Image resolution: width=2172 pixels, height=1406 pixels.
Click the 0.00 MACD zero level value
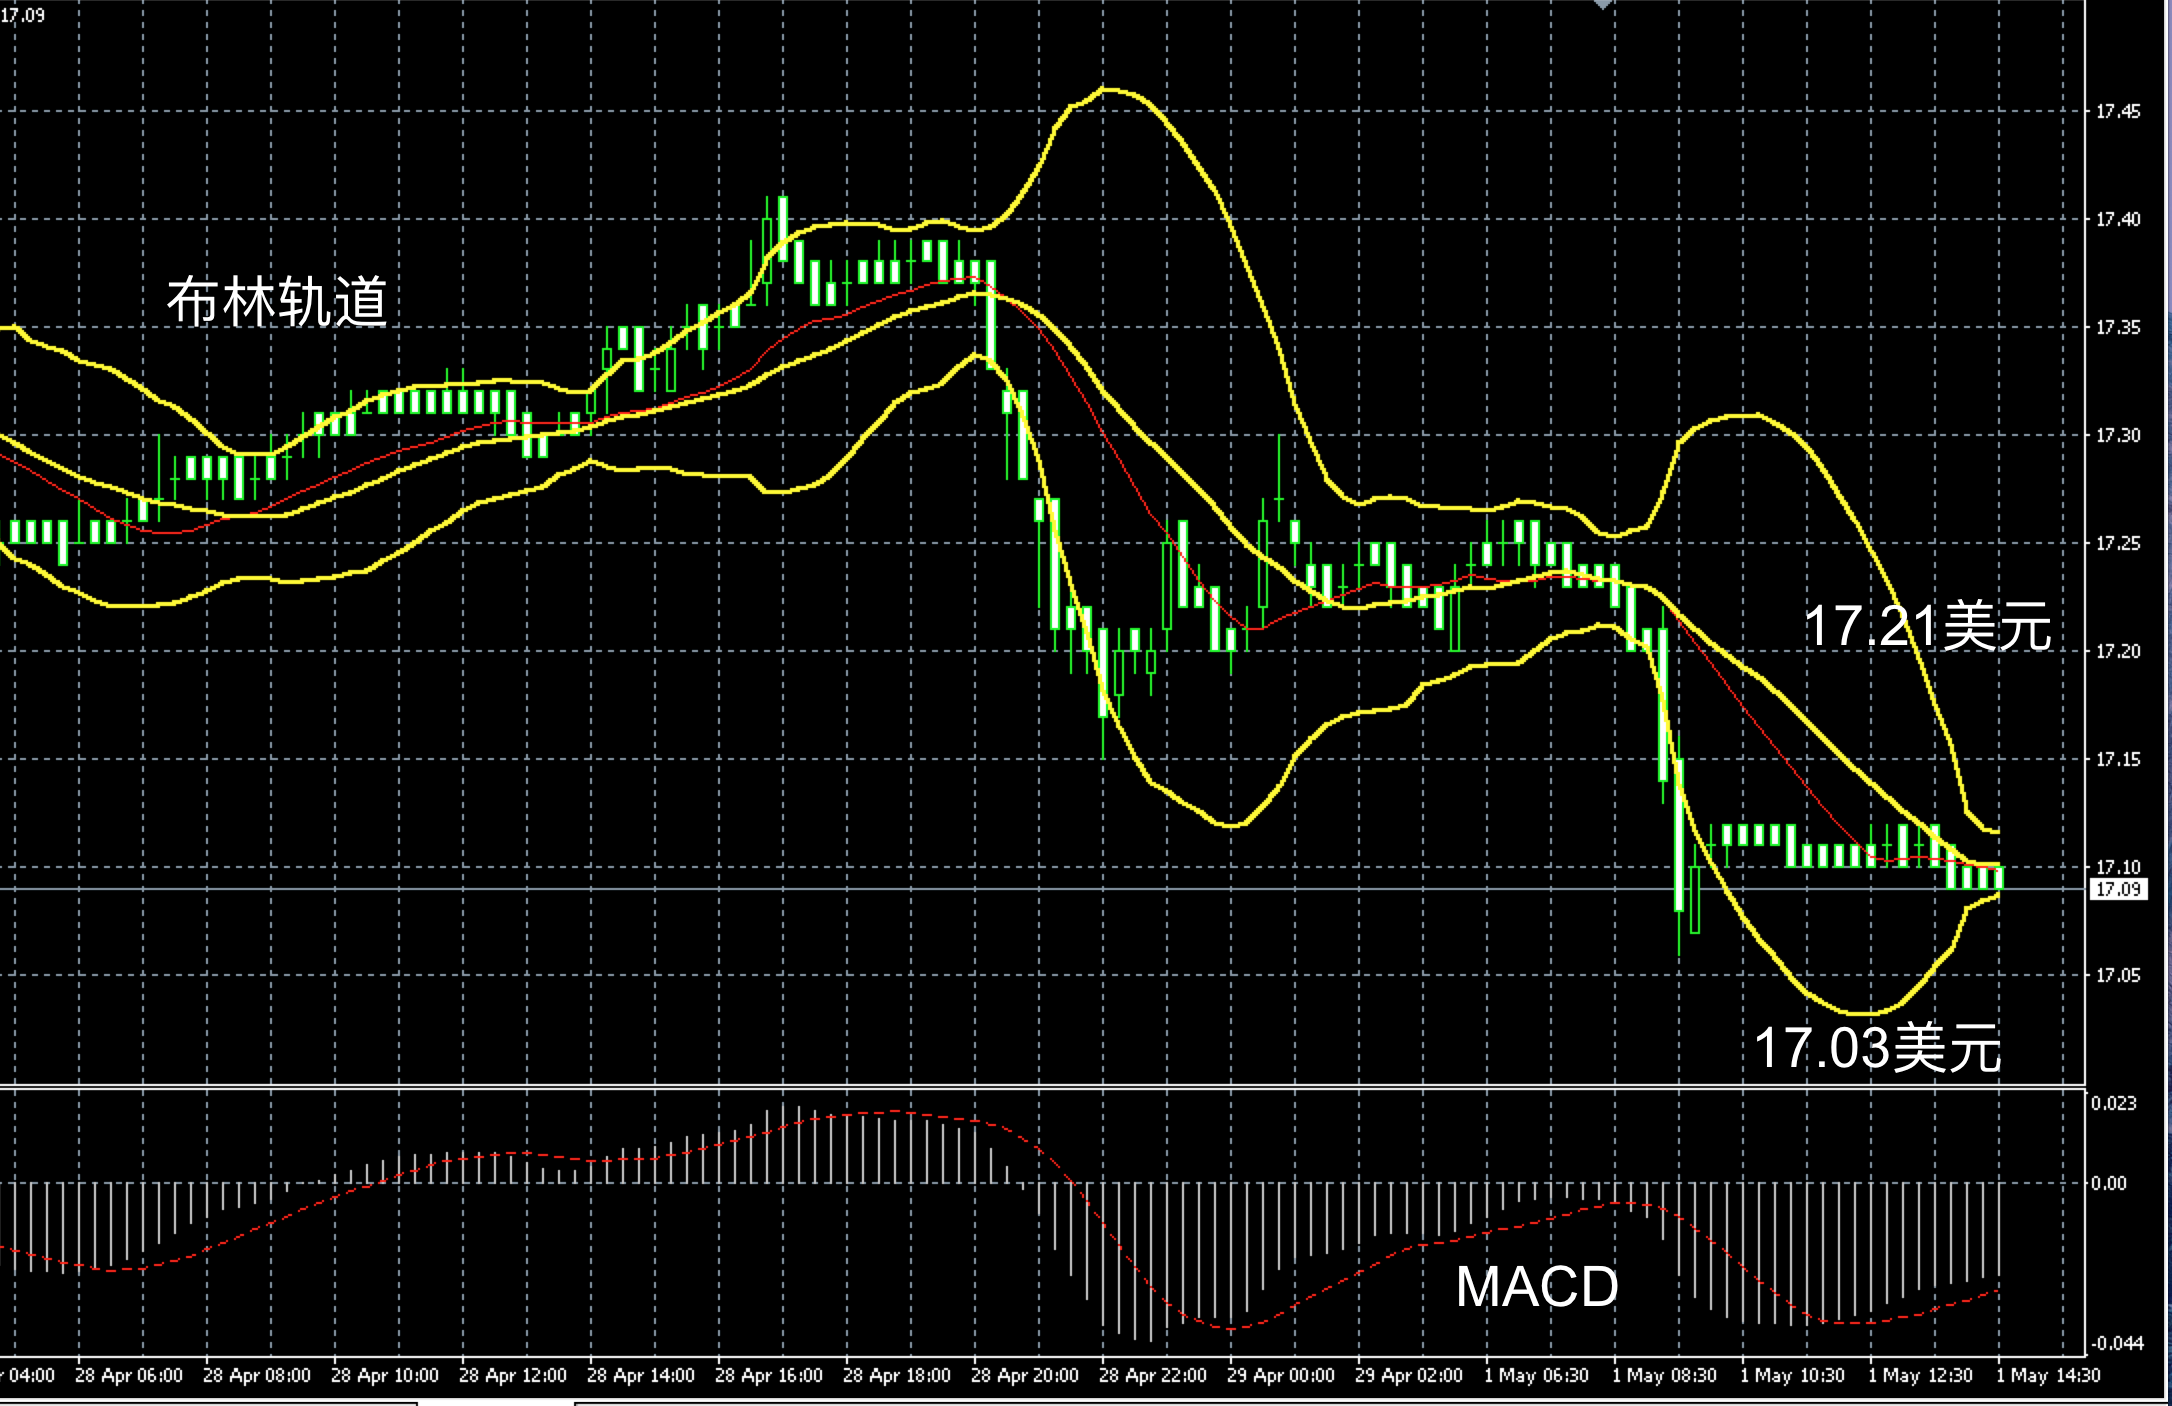tap(2108, 1183)
